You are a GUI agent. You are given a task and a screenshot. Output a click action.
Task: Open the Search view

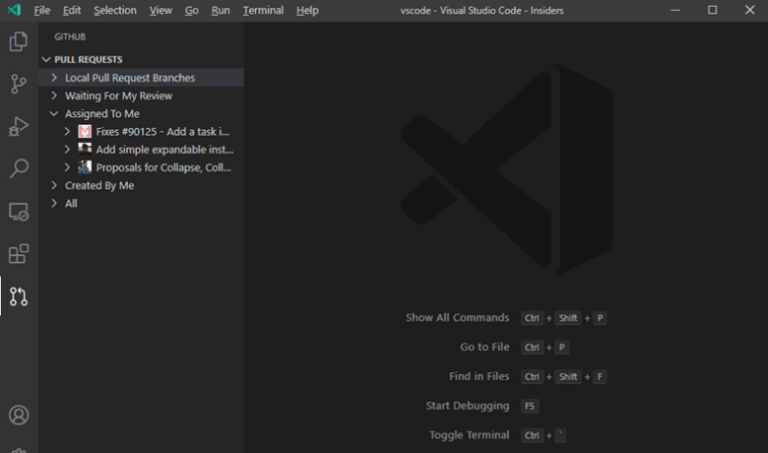pos(19,168)
